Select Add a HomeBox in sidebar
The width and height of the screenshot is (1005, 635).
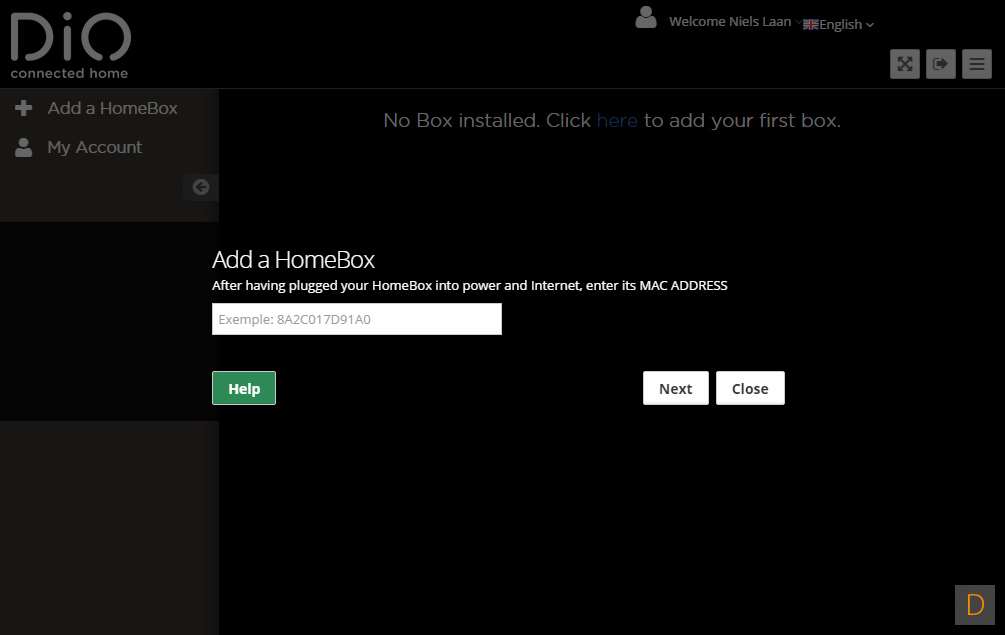tap(112, 108)
